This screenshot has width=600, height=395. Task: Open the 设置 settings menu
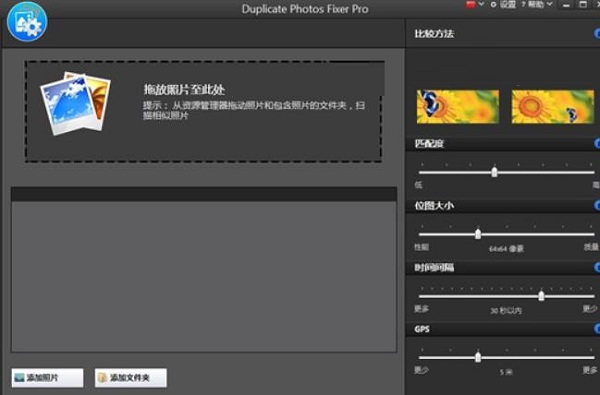coord(504,4)
